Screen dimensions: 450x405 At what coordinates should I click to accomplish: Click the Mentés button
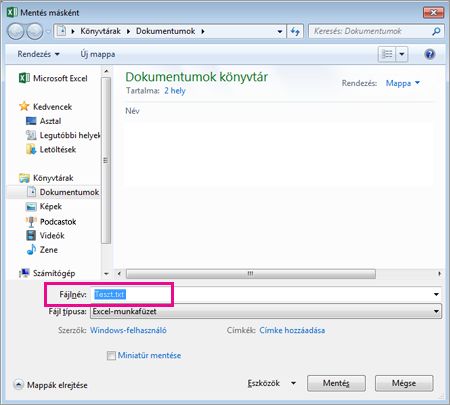[x=336, y=383]
